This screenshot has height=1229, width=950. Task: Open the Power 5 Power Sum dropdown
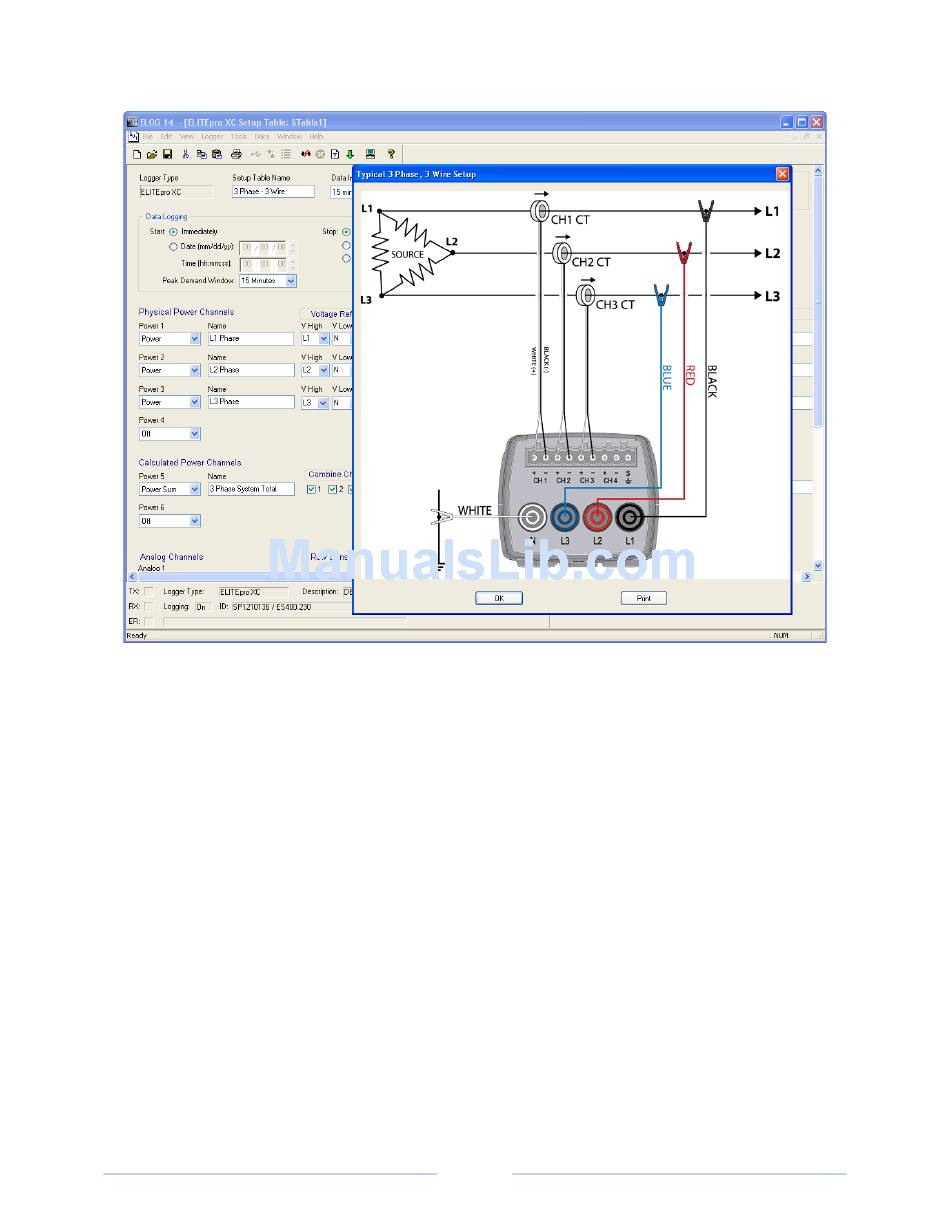194,490
